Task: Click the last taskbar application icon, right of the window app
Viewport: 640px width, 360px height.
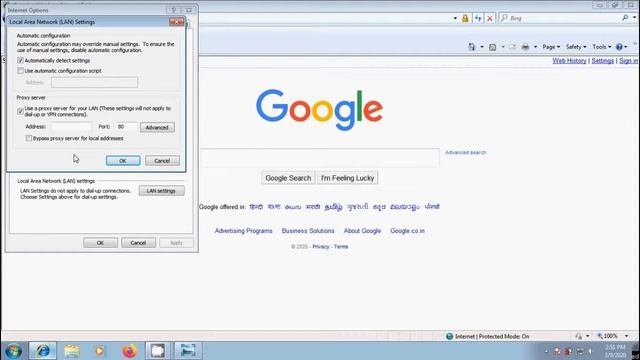Action: pos(188,351)
